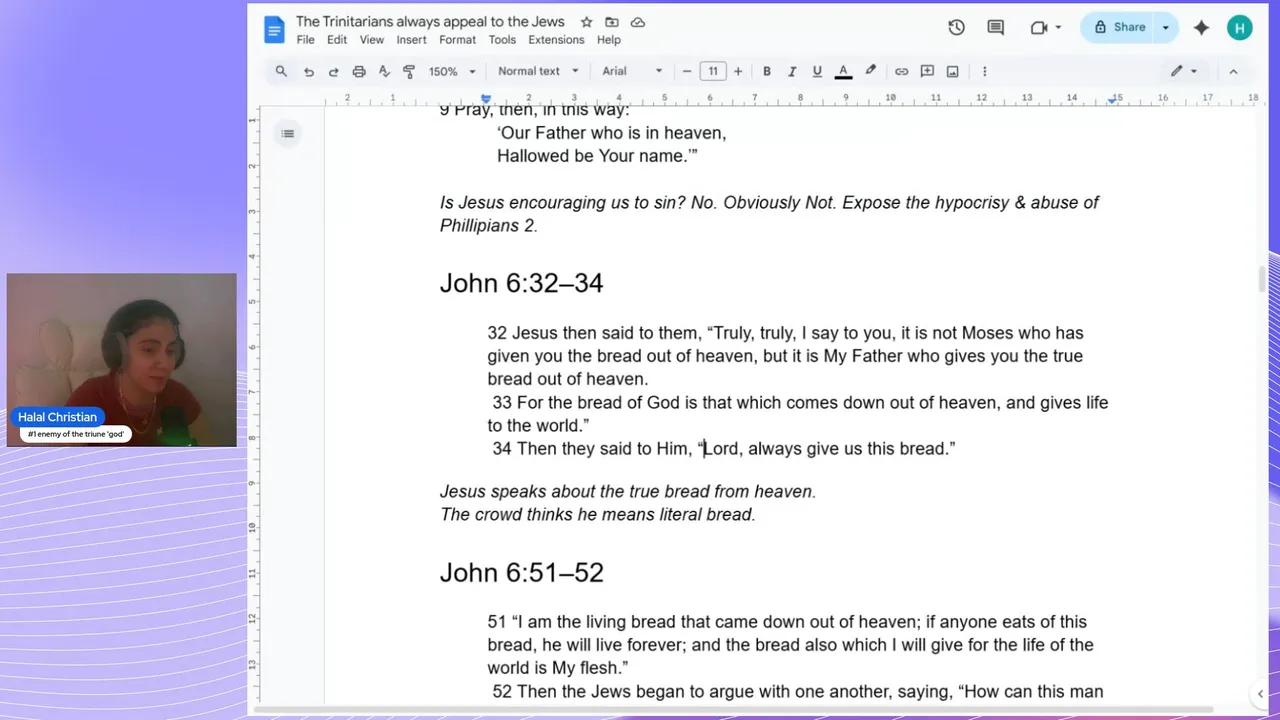1280x720 pixels.
Task: Open version history clock icon
Action: click(x=957, y=28)
